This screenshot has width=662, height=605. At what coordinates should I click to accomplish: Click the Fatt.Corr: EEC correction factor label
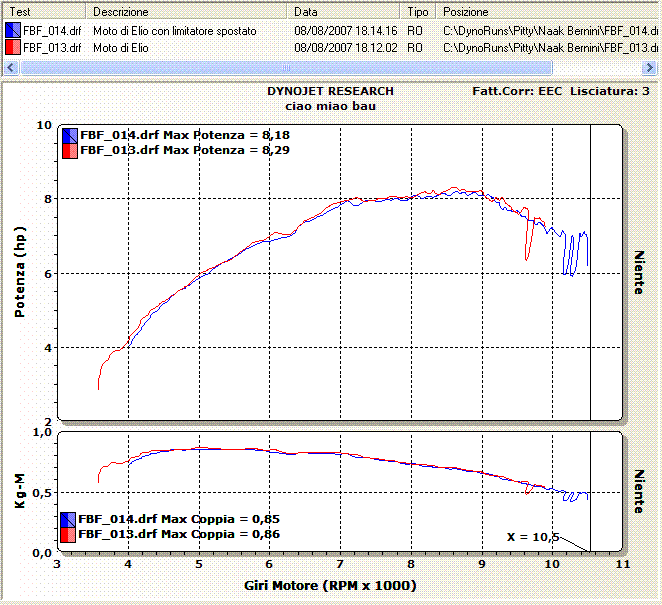[x=517, y=91]
